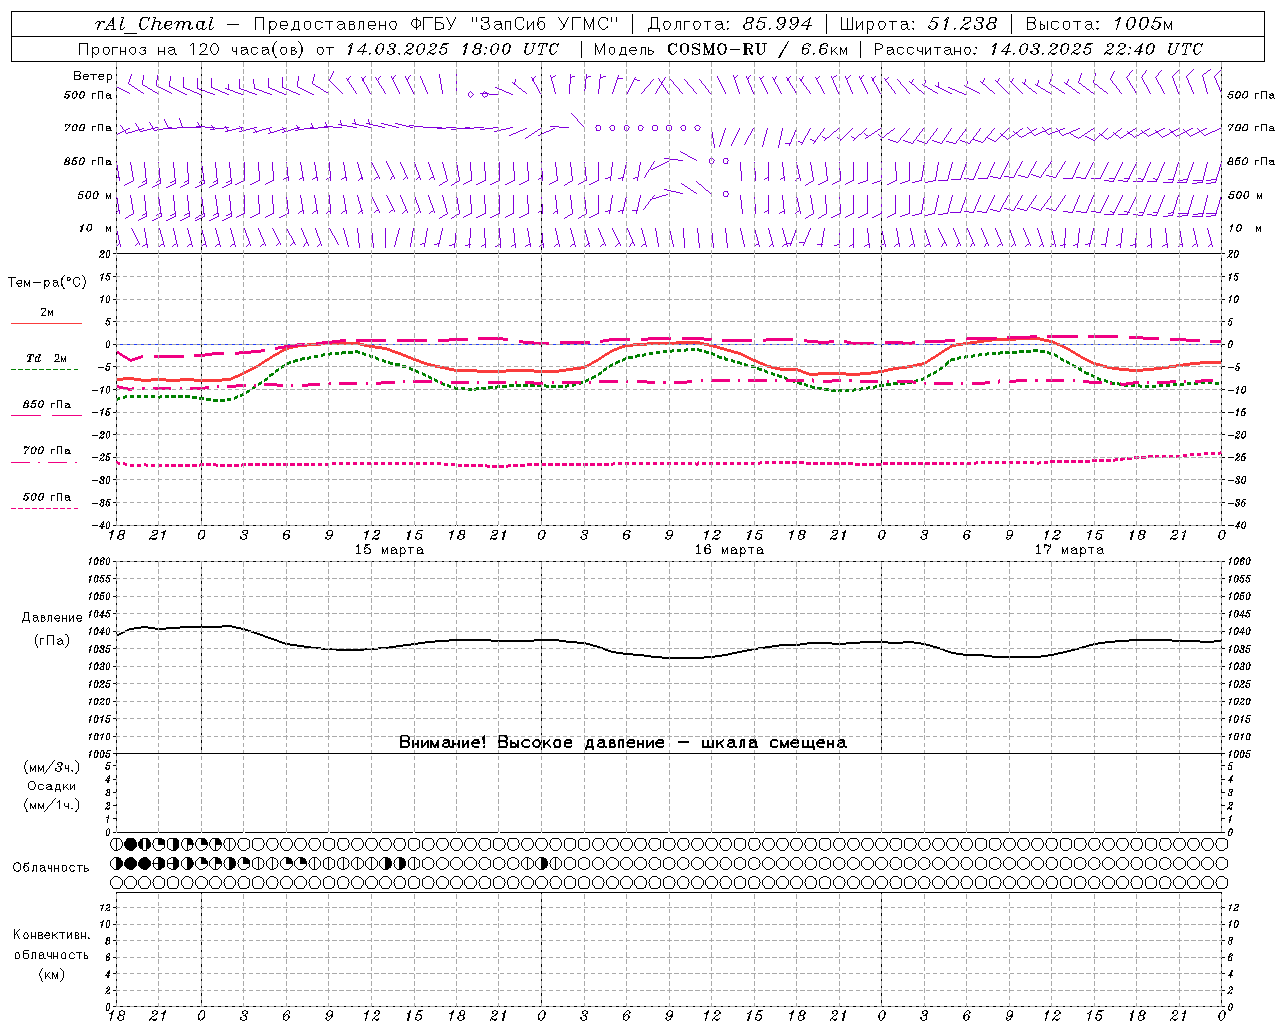Click the ФГБУ "ЗапСиб УГМС" provider text

[515, 24]
